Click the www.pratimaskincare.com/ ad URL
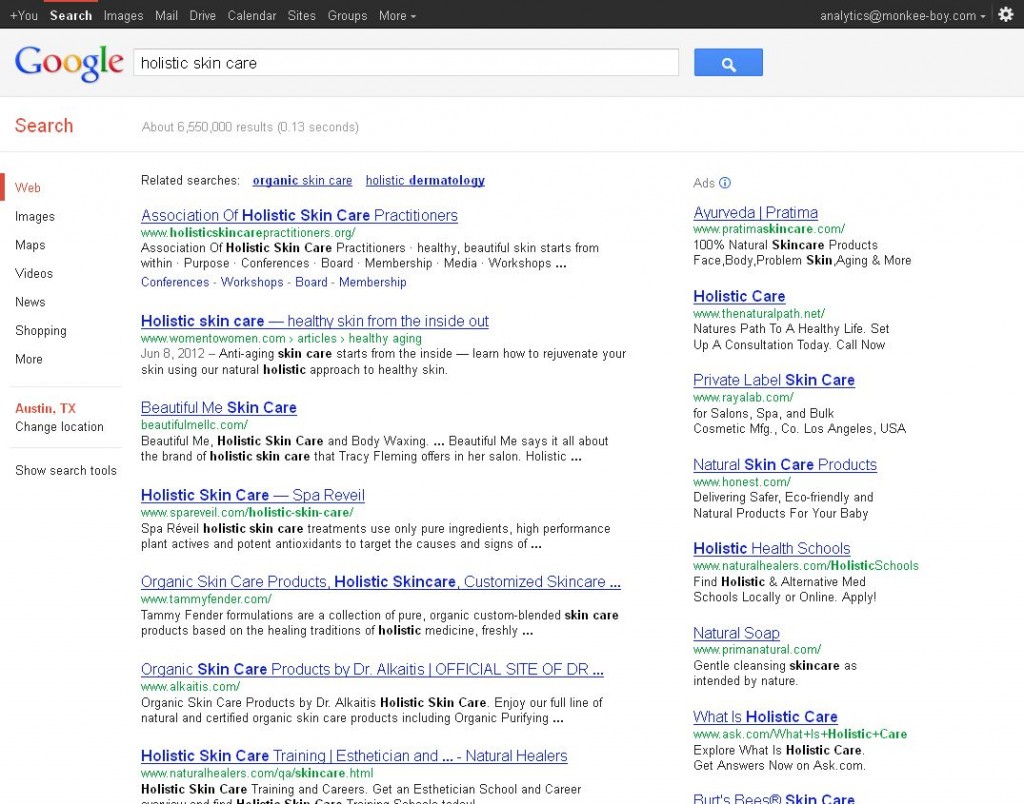 [769, 229]
